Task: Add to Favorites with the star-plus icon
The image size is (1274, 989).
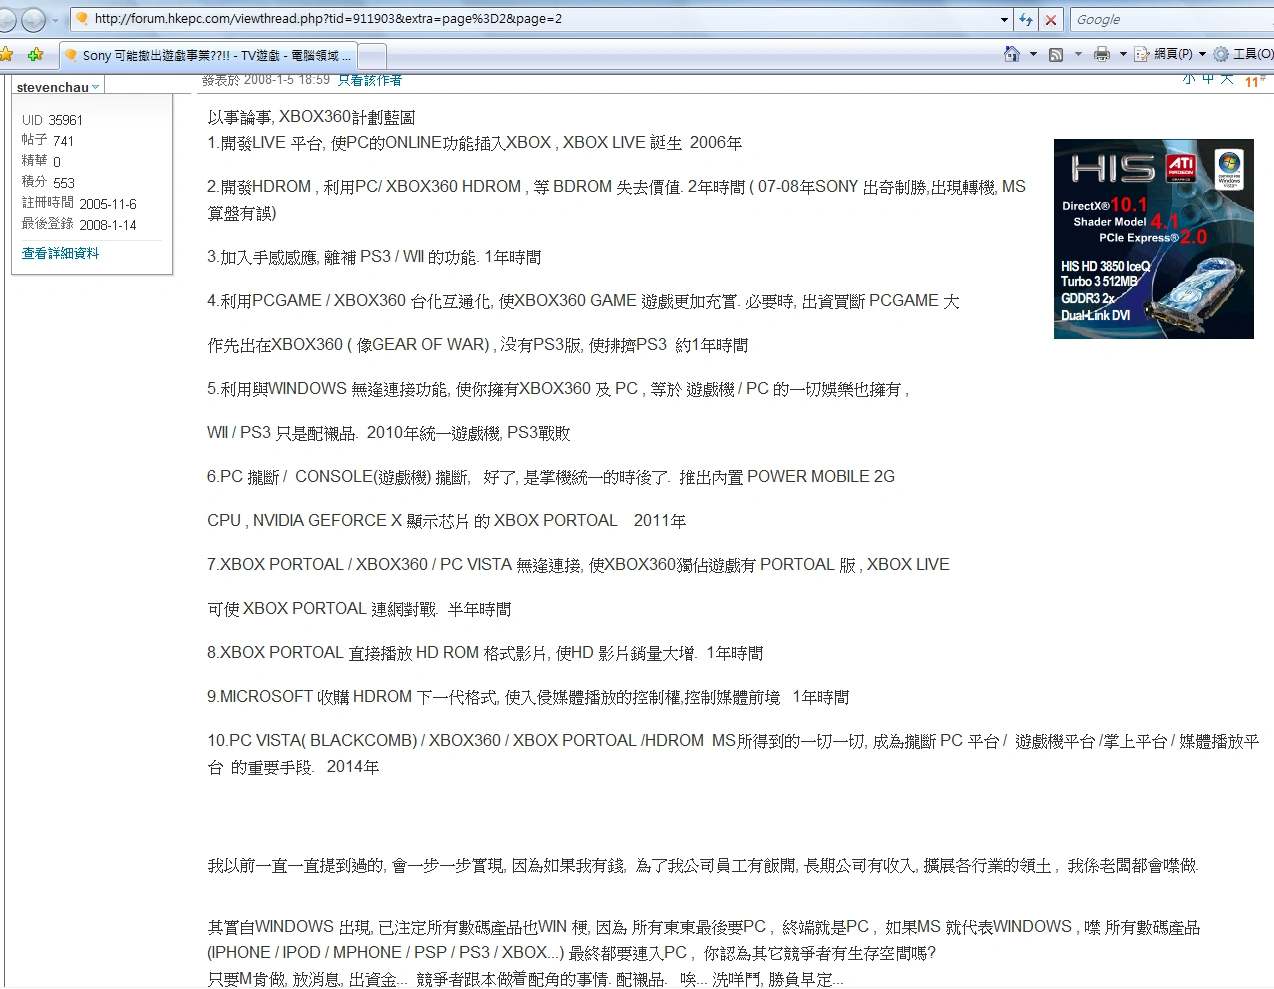Action: pyautogui.click(x=36, y=54)
